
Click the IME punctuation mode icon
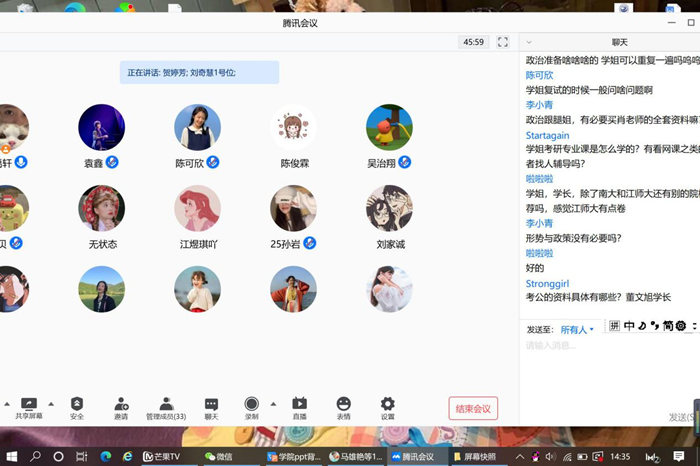tap(655, 326)
